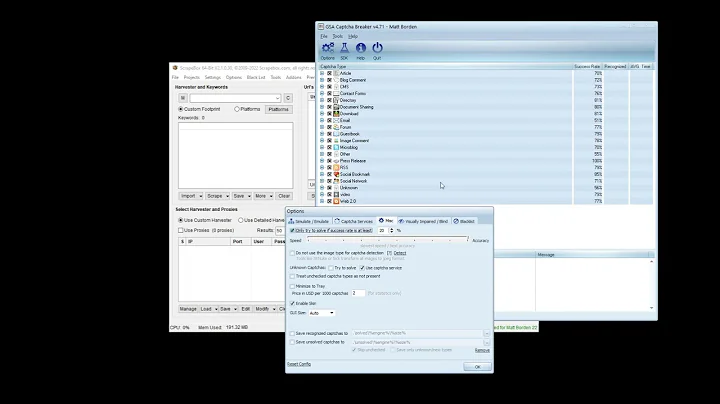Click the Clear button in ScrapeBox keywords
This screenshot has height=404, width=720.
[284, 196]
